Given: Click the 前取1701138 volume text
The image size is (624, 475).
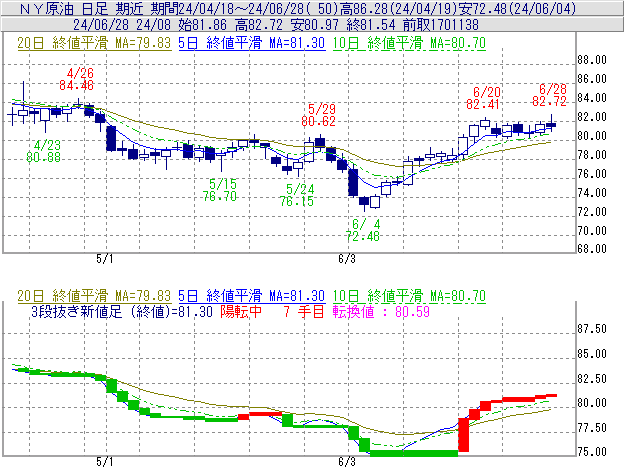Looking at the screenshot, I should click(441, 25).
